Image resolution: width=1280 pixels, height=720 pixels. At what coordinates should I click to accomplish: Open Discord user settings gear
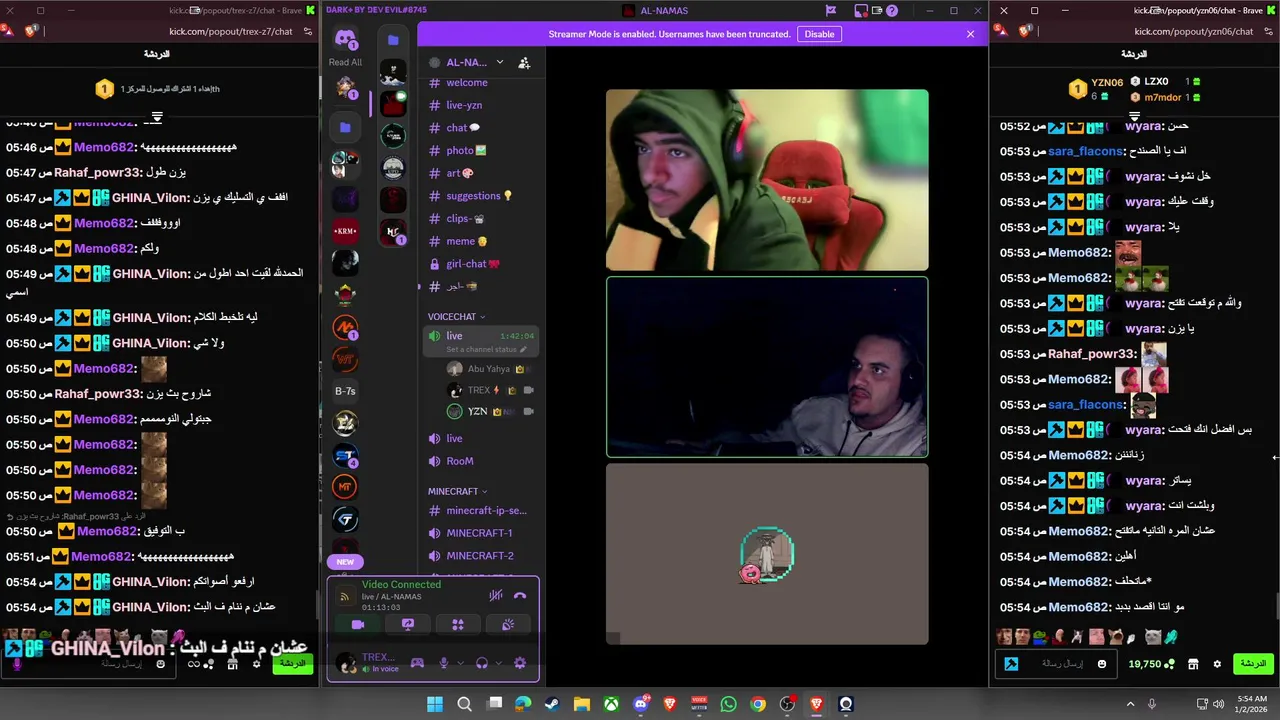click(x=519, y=663)
